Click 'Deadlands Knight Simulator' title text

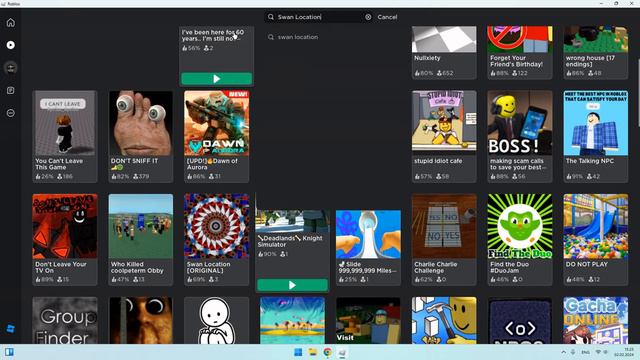[290, 241]
